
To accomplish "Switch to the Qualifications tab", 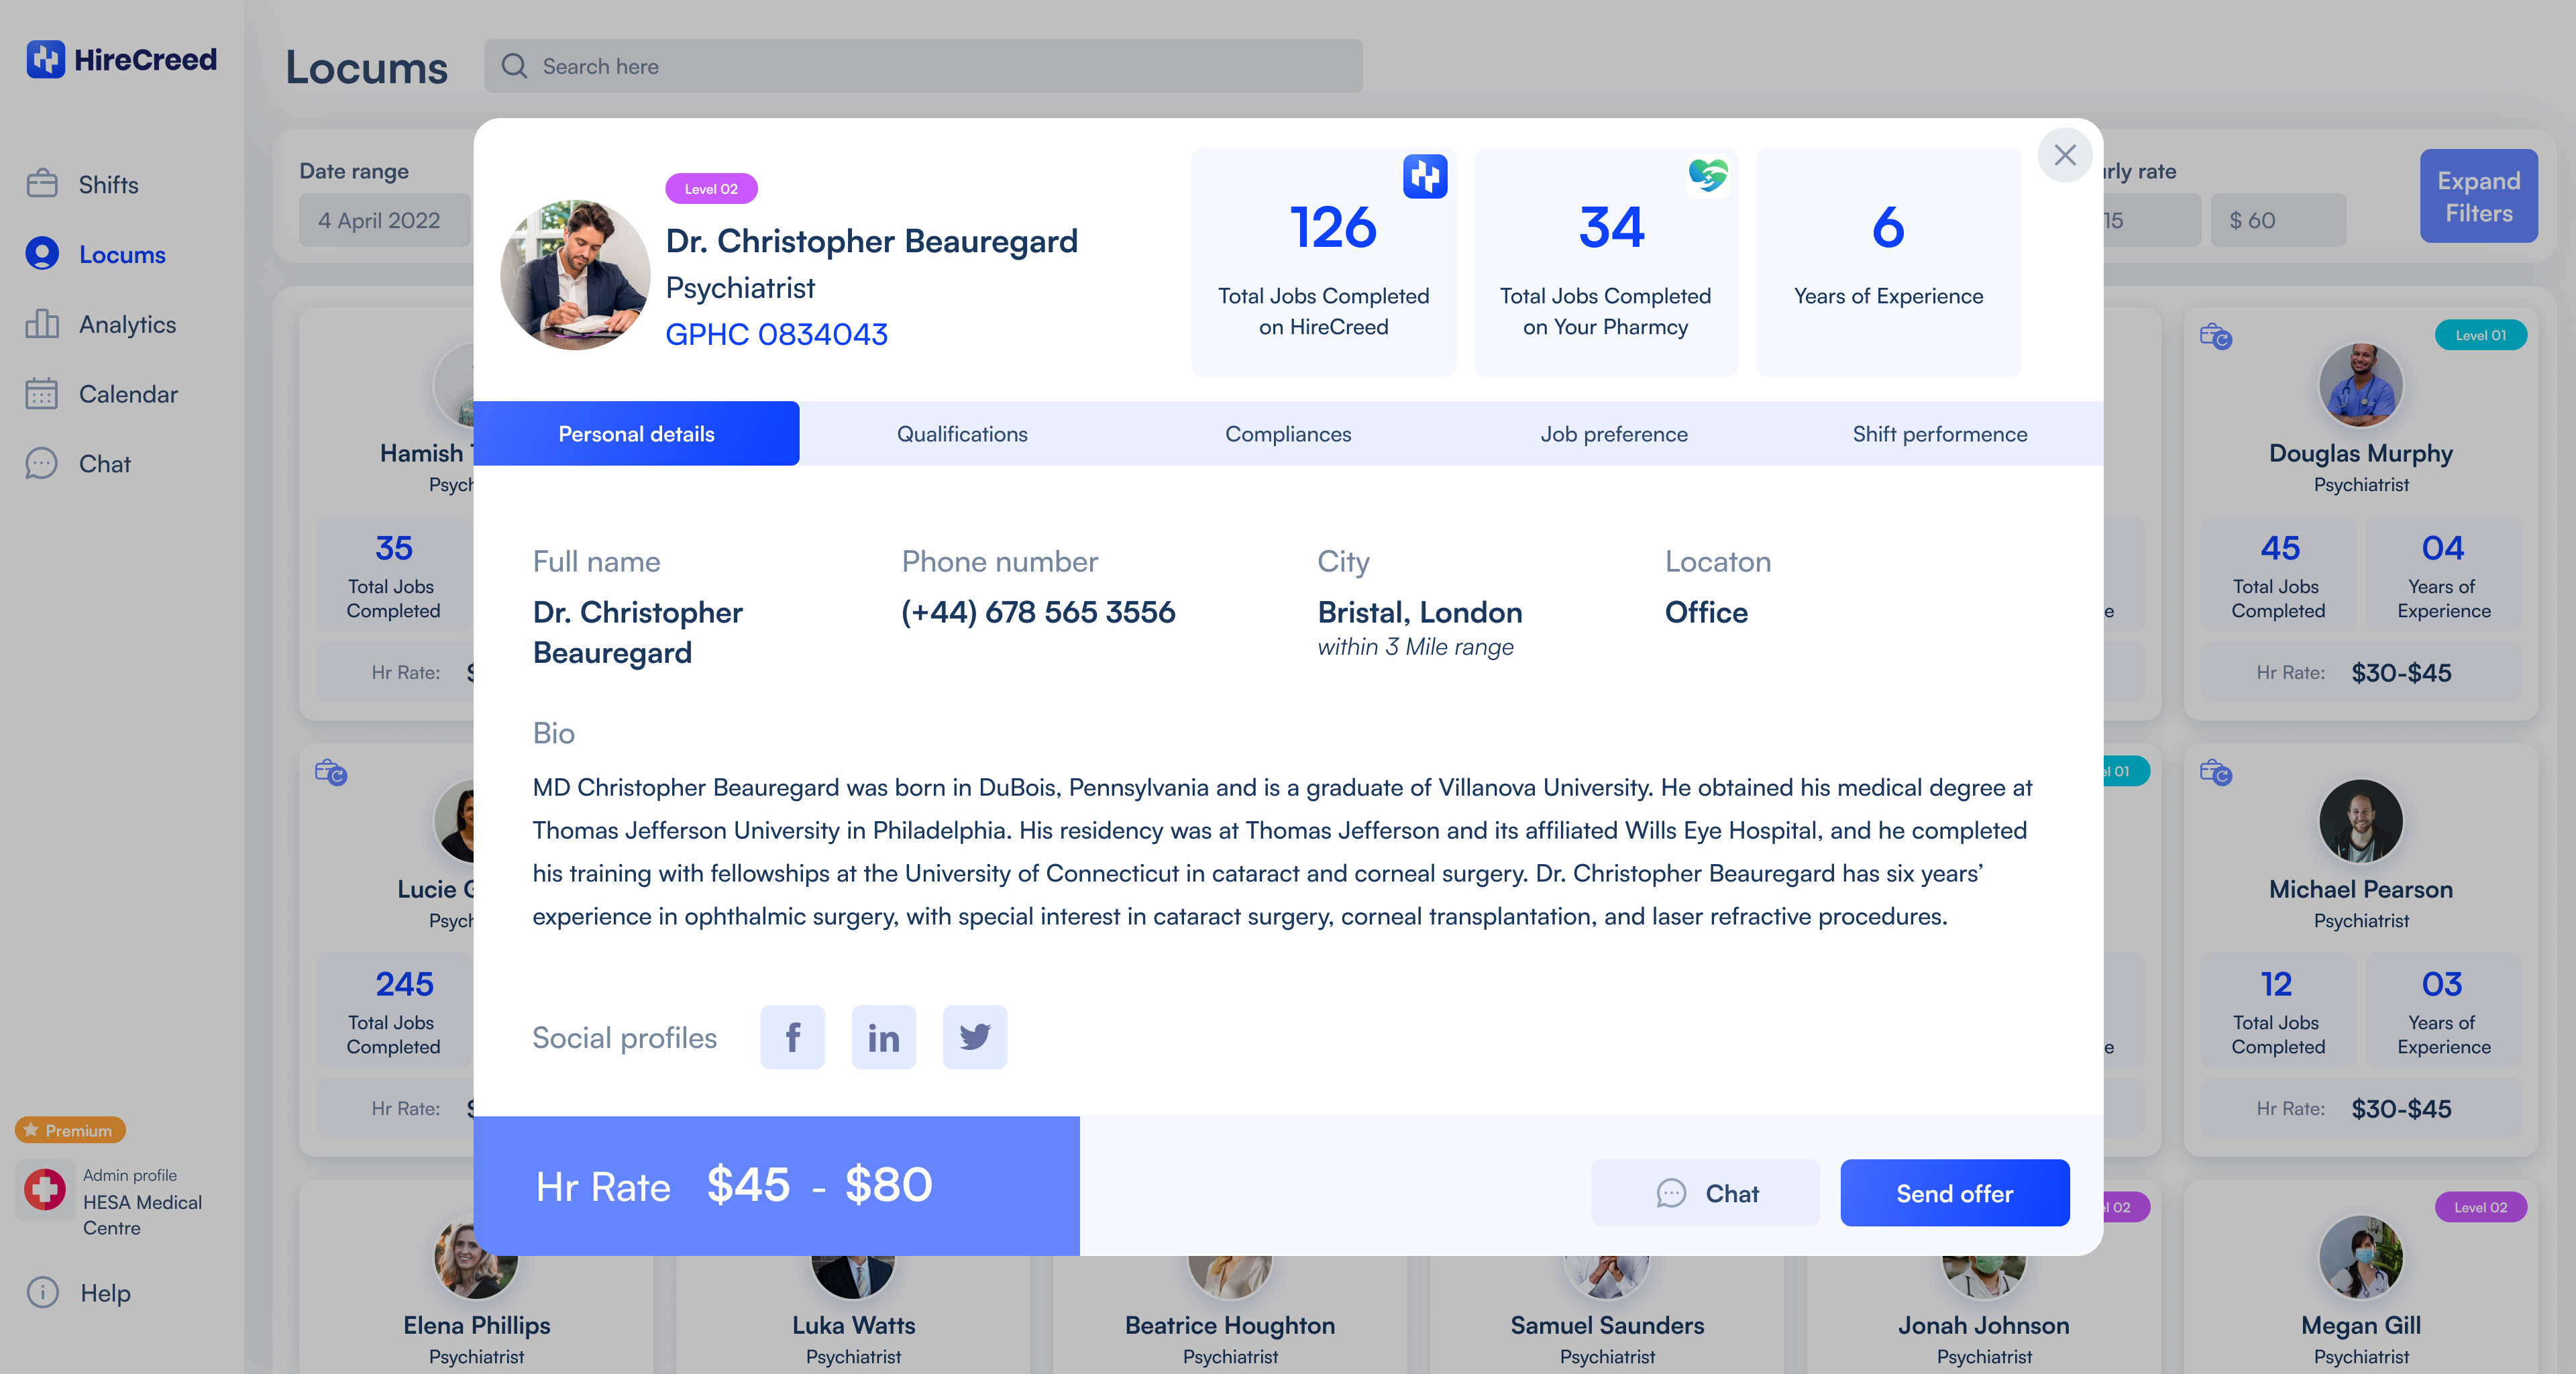I will pyautogui.click(x=962, y=433).
